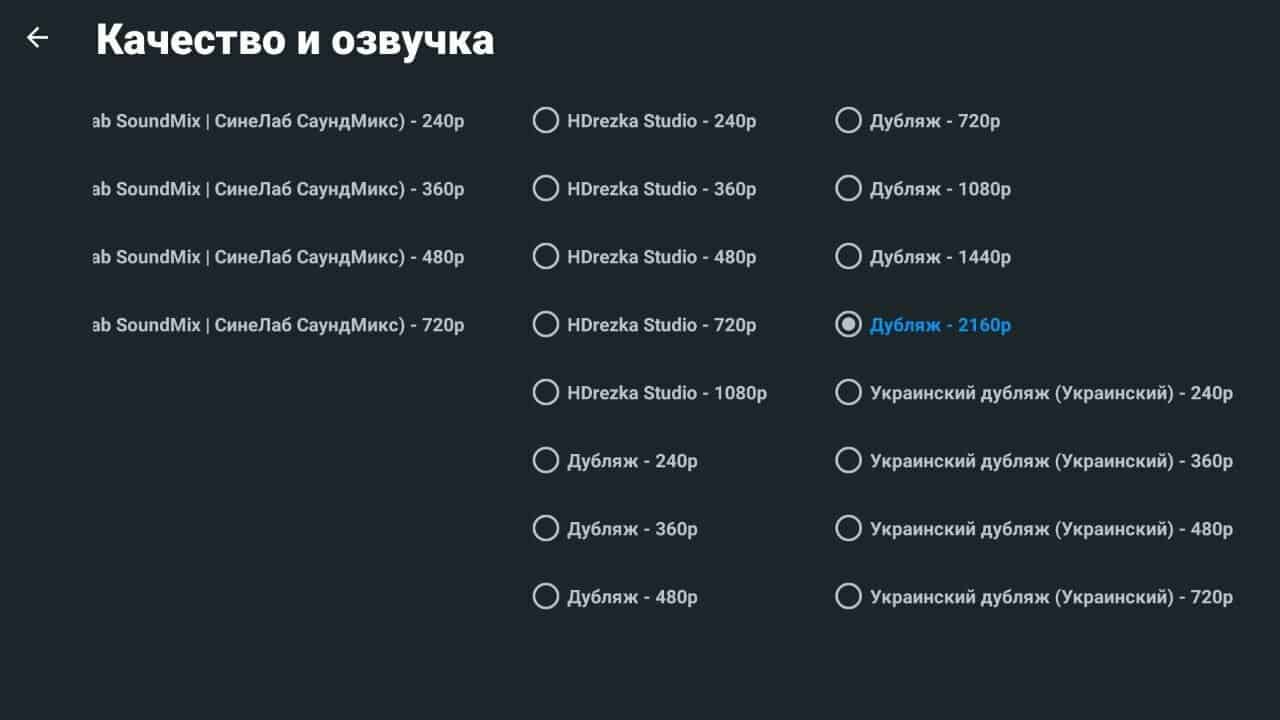
Task: Select Дубляж - 720p radio button
Action: 848,121
